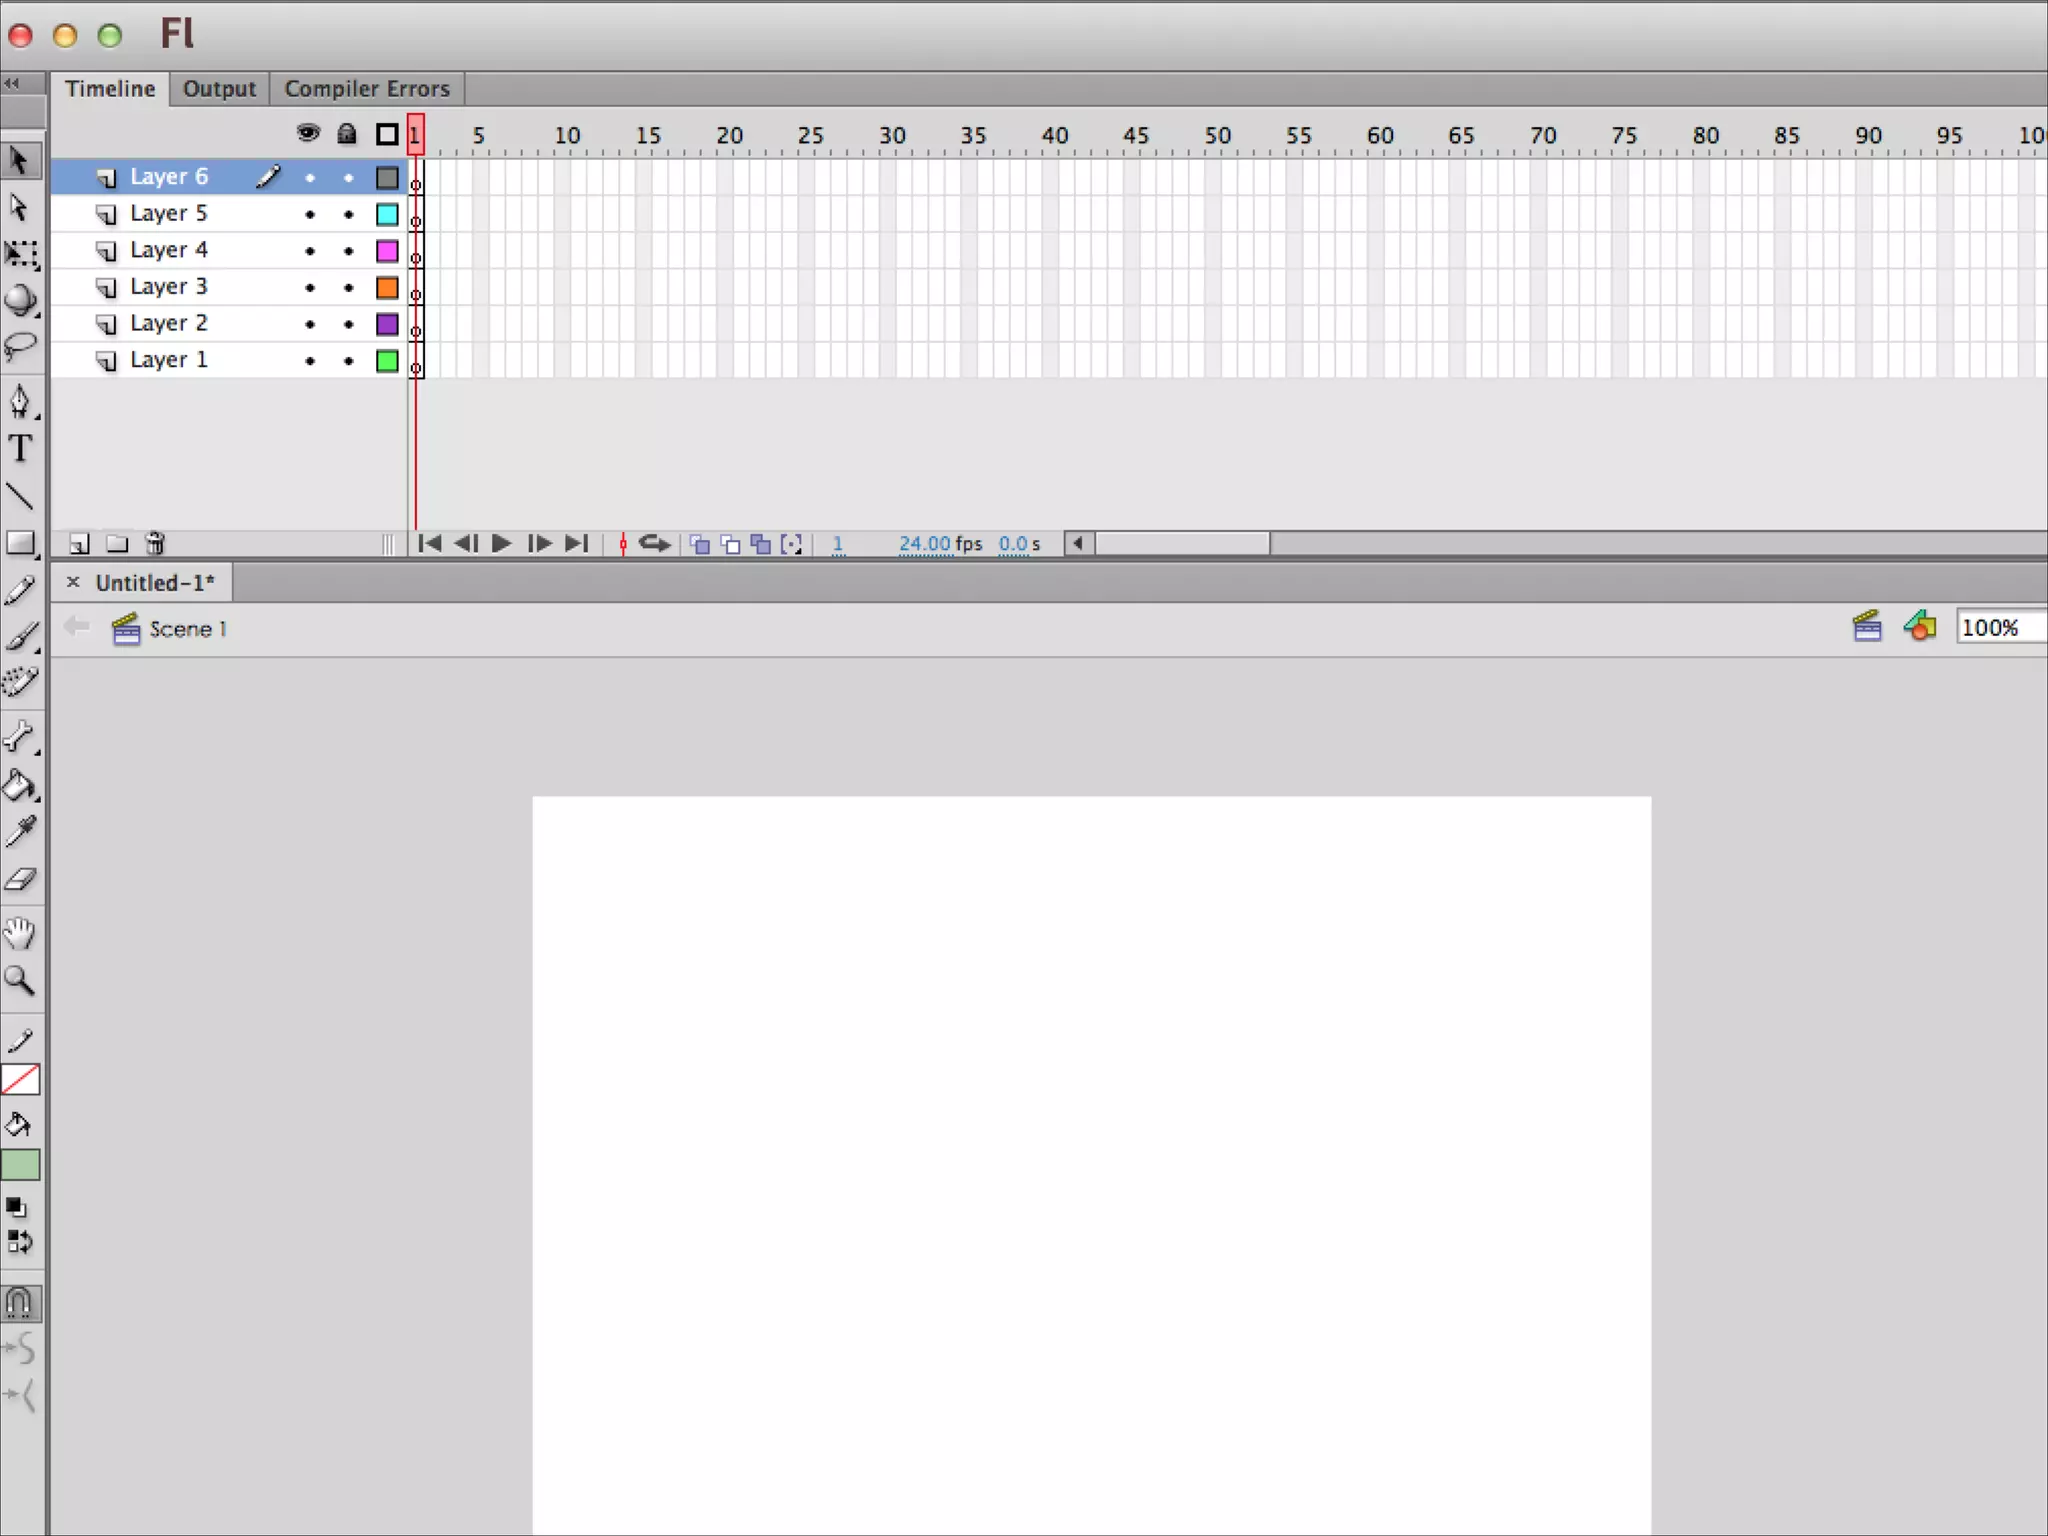
Task: Select the Bone tool
Action: pos(20,737)
